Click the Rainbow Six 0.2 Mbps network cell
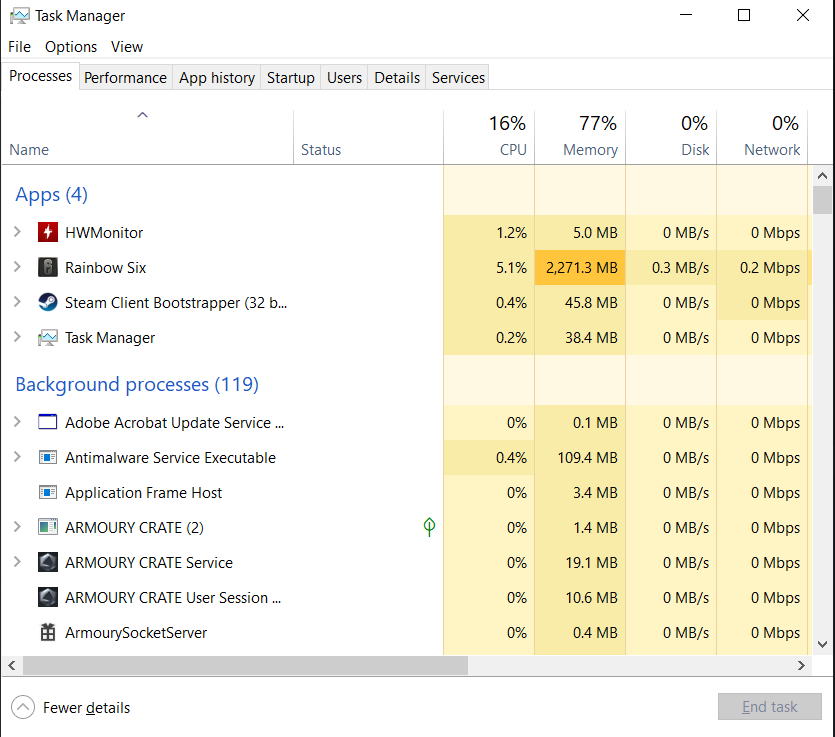The image size is (835, 737). (764, 267)
